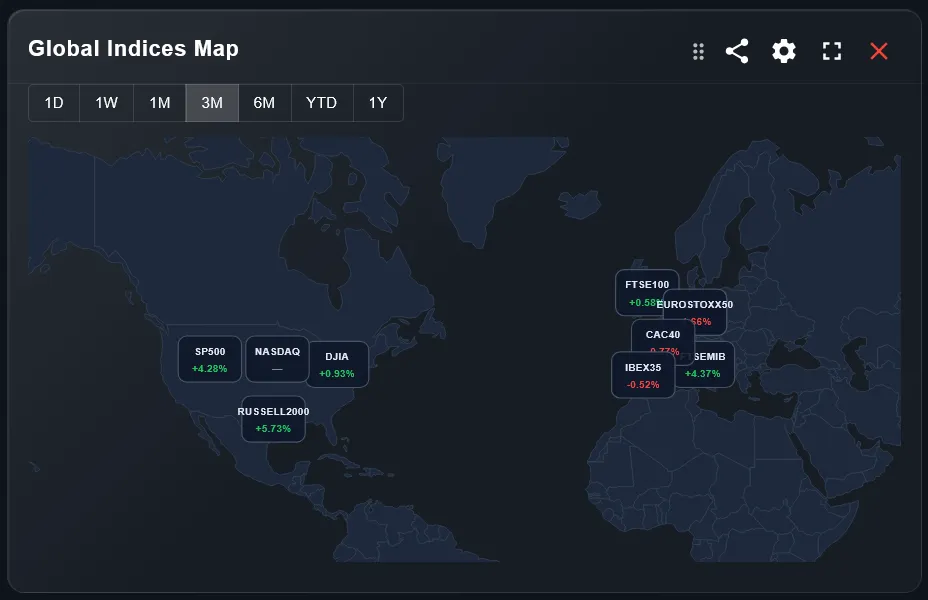928x600 pixels.
Task: Expand widget to fullscreen
Action: tap(832, 51)
